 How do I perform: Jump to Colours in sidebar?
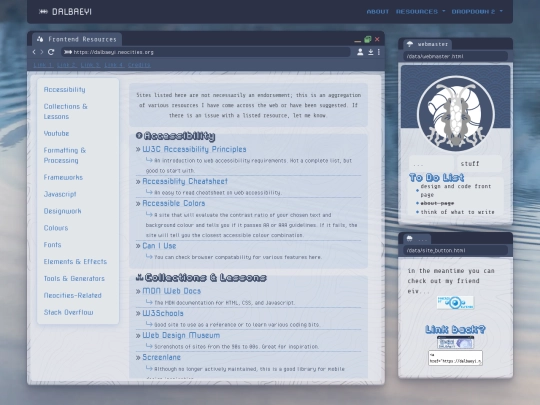pyautogui.click(x=56, y=228)
